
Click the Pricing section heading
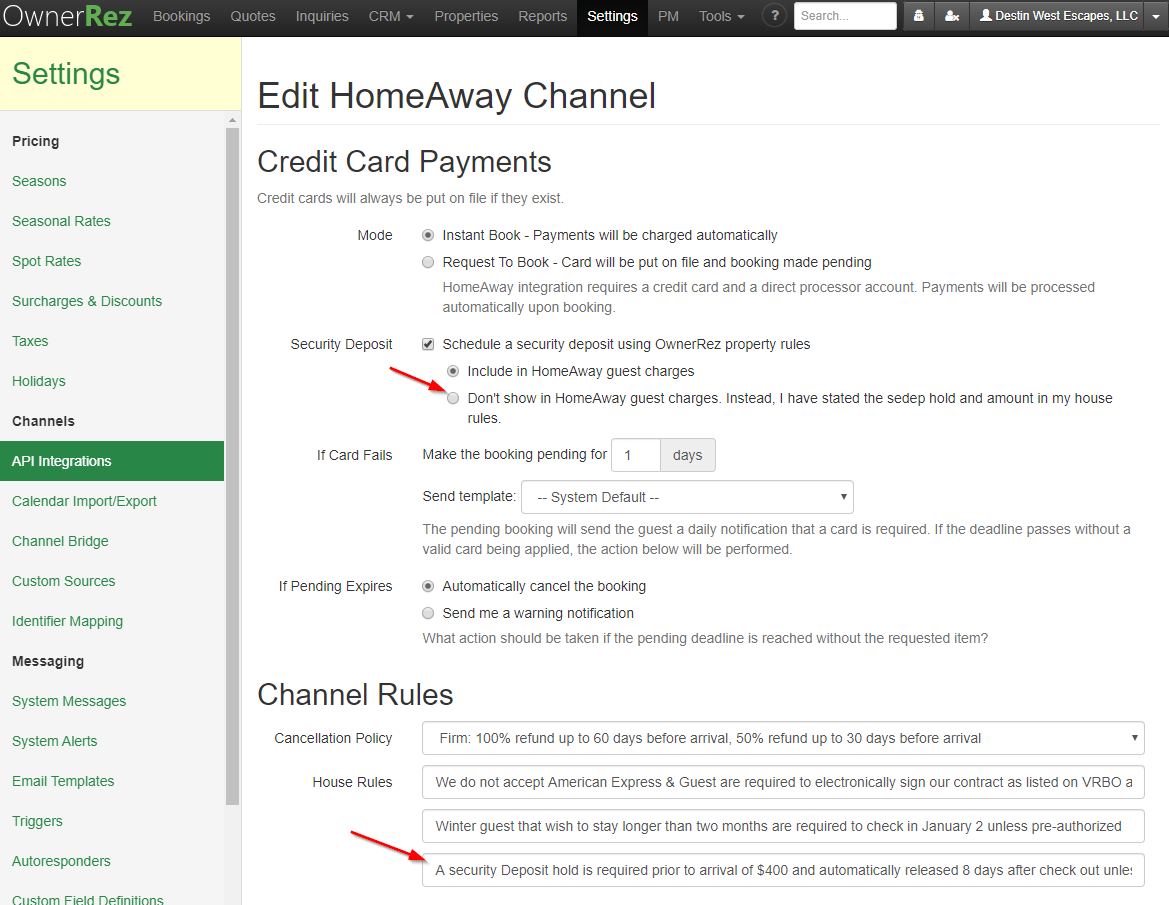[35, 142]
